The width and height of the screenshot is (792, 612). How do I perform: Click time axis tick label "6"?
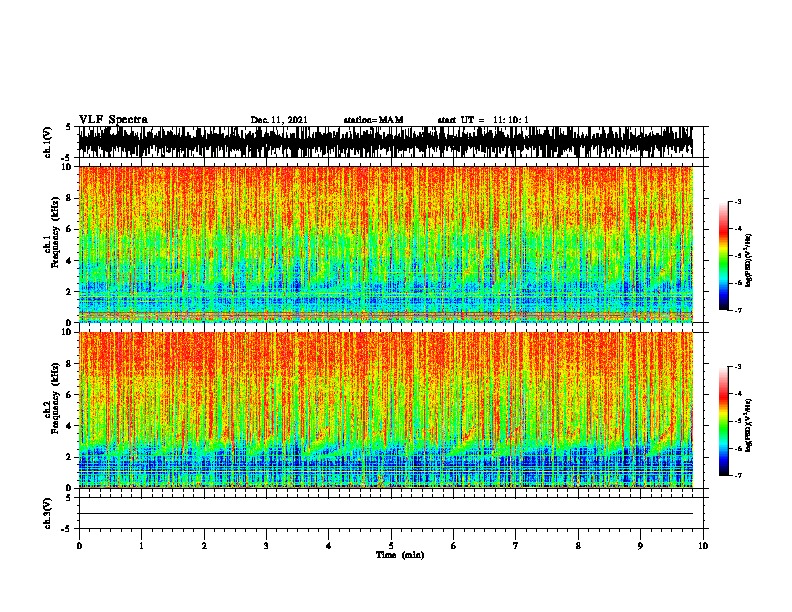click(x=454, y=546)
